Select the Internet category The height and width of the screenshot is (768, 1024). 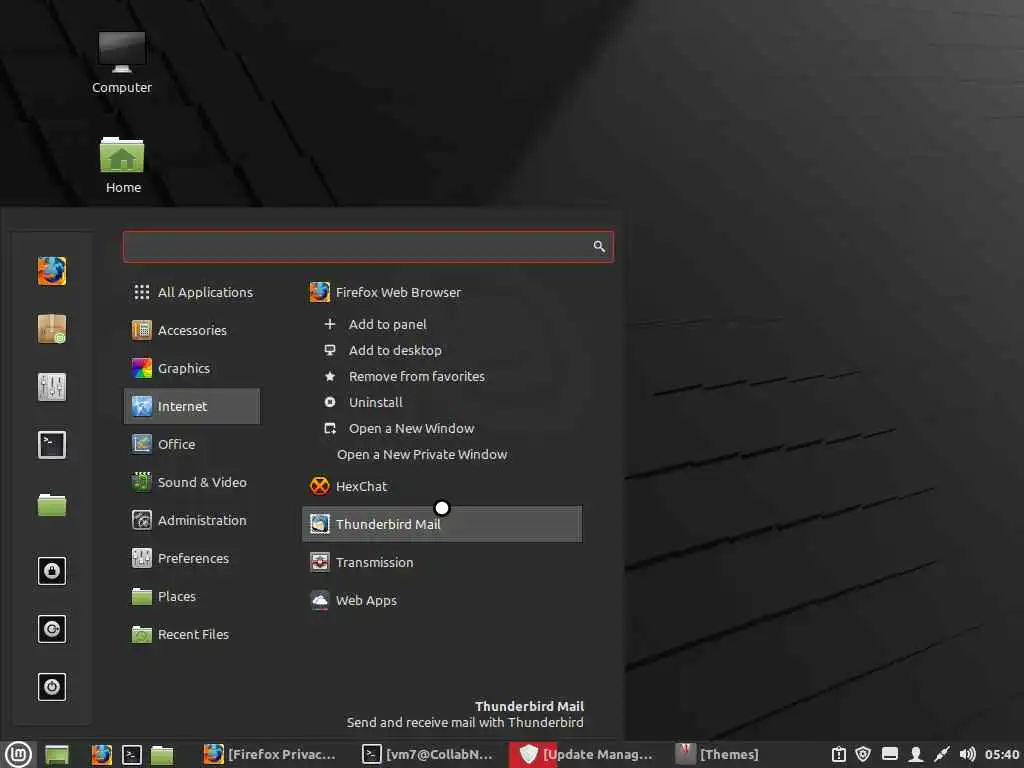[x=192, y=406]
